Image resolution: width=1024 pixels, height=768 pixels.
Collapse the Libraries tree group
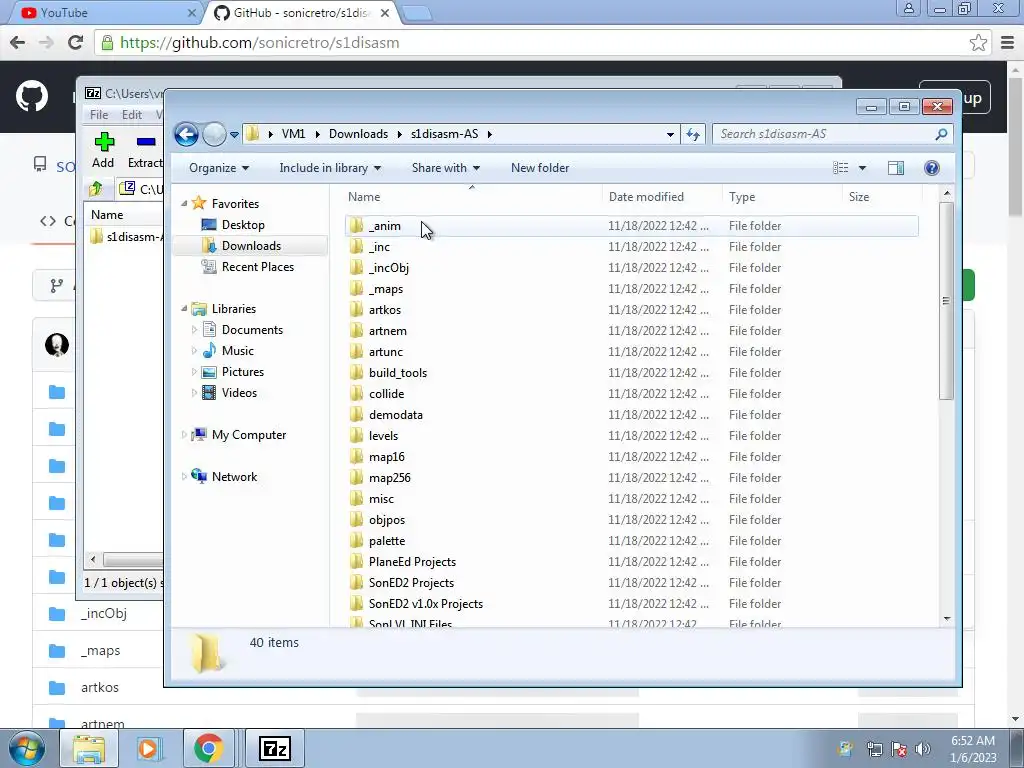[x=184, y=309]
